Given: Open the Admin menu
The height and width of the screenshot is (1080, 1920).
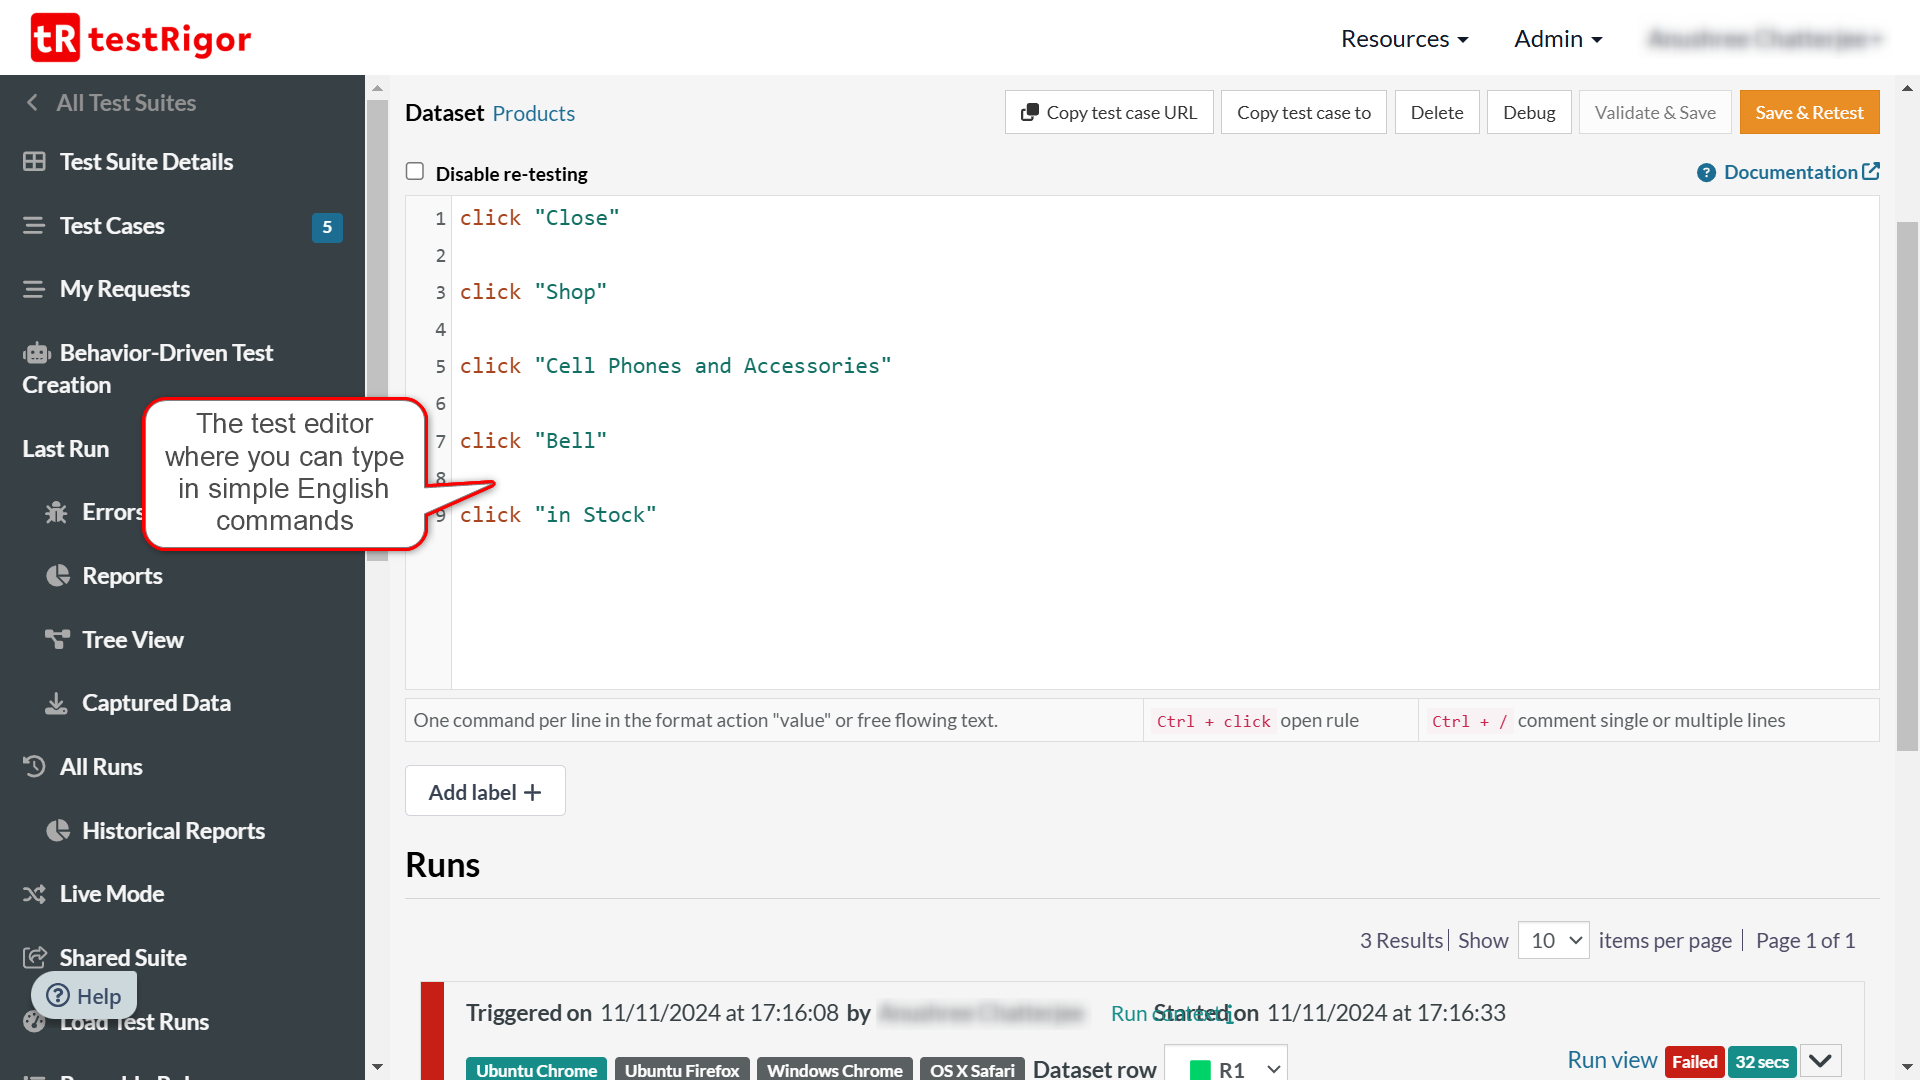Looking at the screenshot, I should click(1558, 39).
